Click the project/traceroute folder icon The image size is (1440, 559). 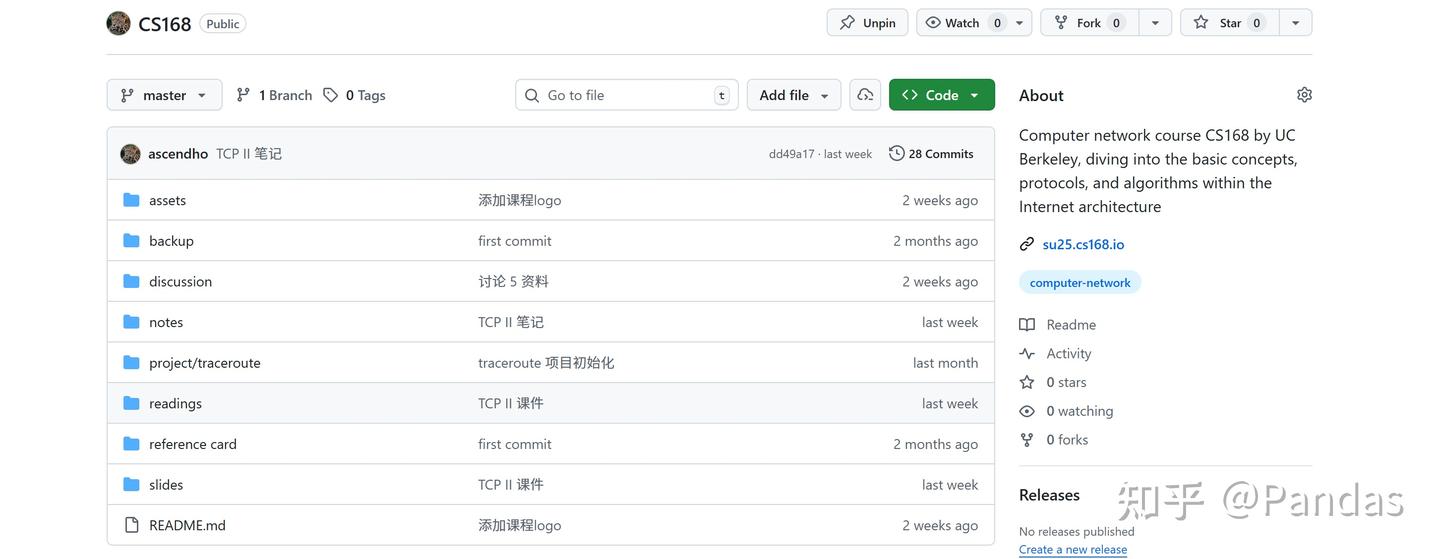coord(131,363)
